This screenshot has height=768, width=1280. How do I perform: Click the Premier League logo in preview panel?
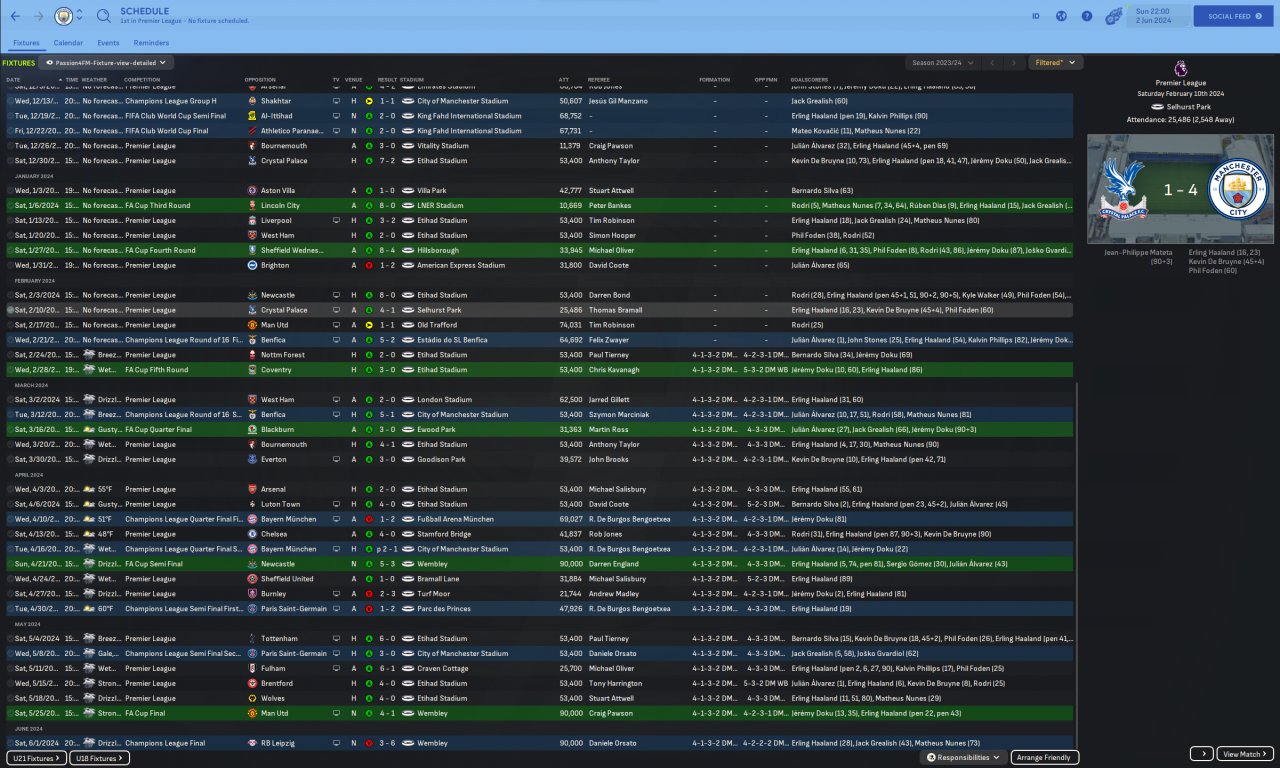(x=1180, y=68)
